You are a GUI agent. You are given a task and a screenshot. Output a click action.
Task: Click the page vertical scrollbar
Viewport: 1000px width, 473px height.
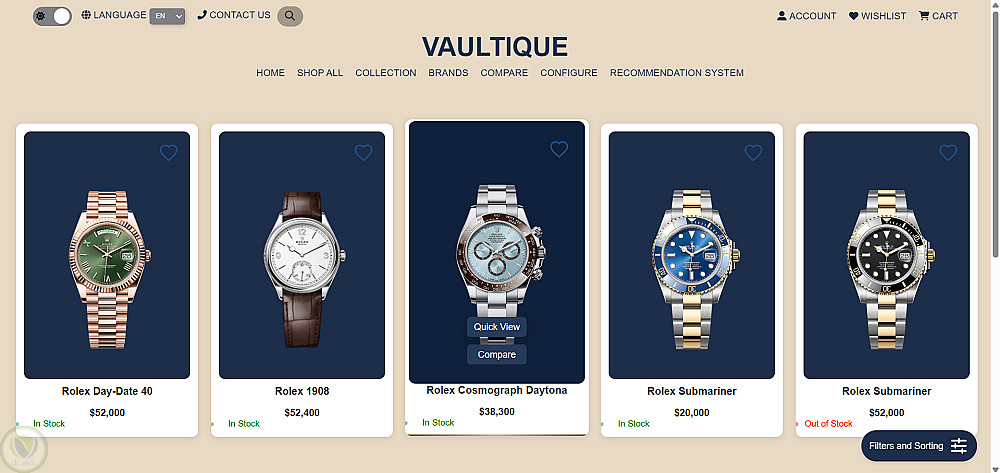point(995,236)
